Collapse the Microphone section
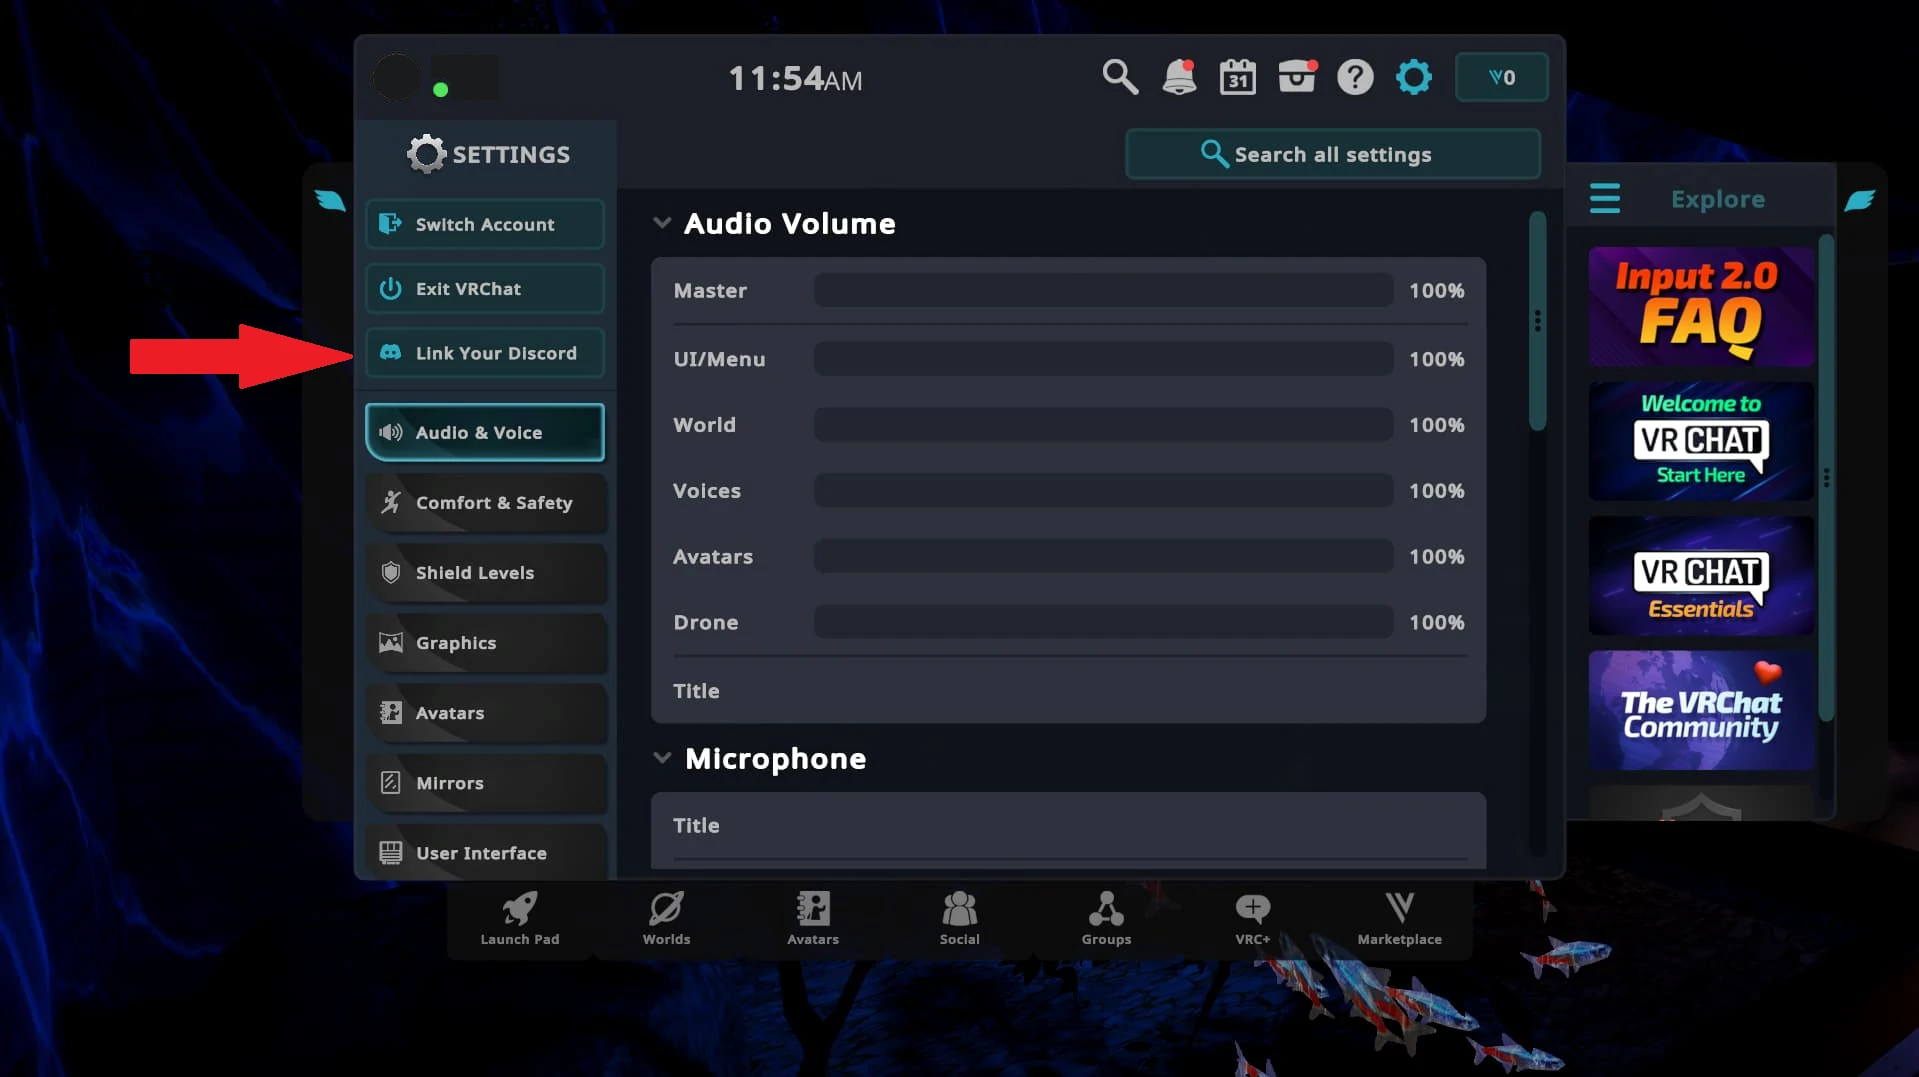Screen dimensions: 1919x1077 pos(661,758)
